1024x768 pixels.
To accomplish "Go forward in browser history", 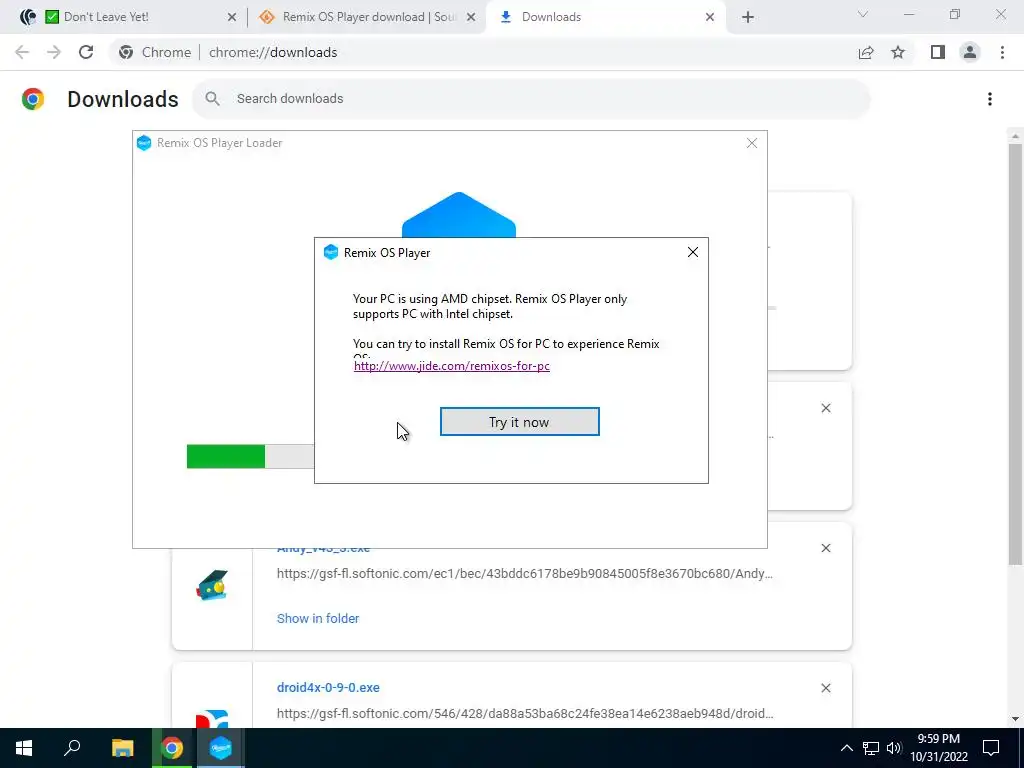I will [x=54, y=52].
